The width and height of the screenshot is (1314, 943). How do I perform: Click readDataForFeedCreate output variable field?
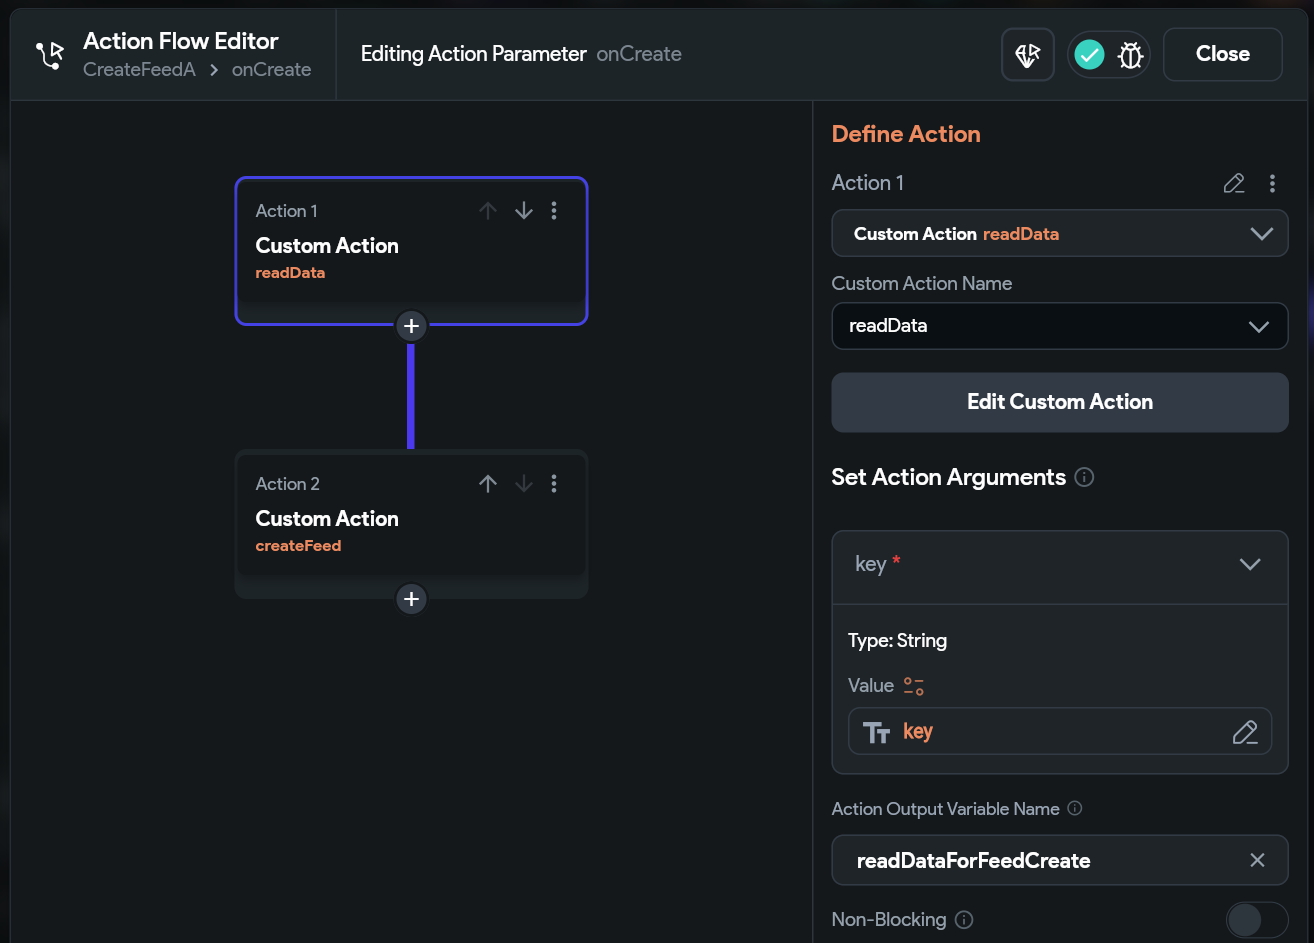[1060, 860]
